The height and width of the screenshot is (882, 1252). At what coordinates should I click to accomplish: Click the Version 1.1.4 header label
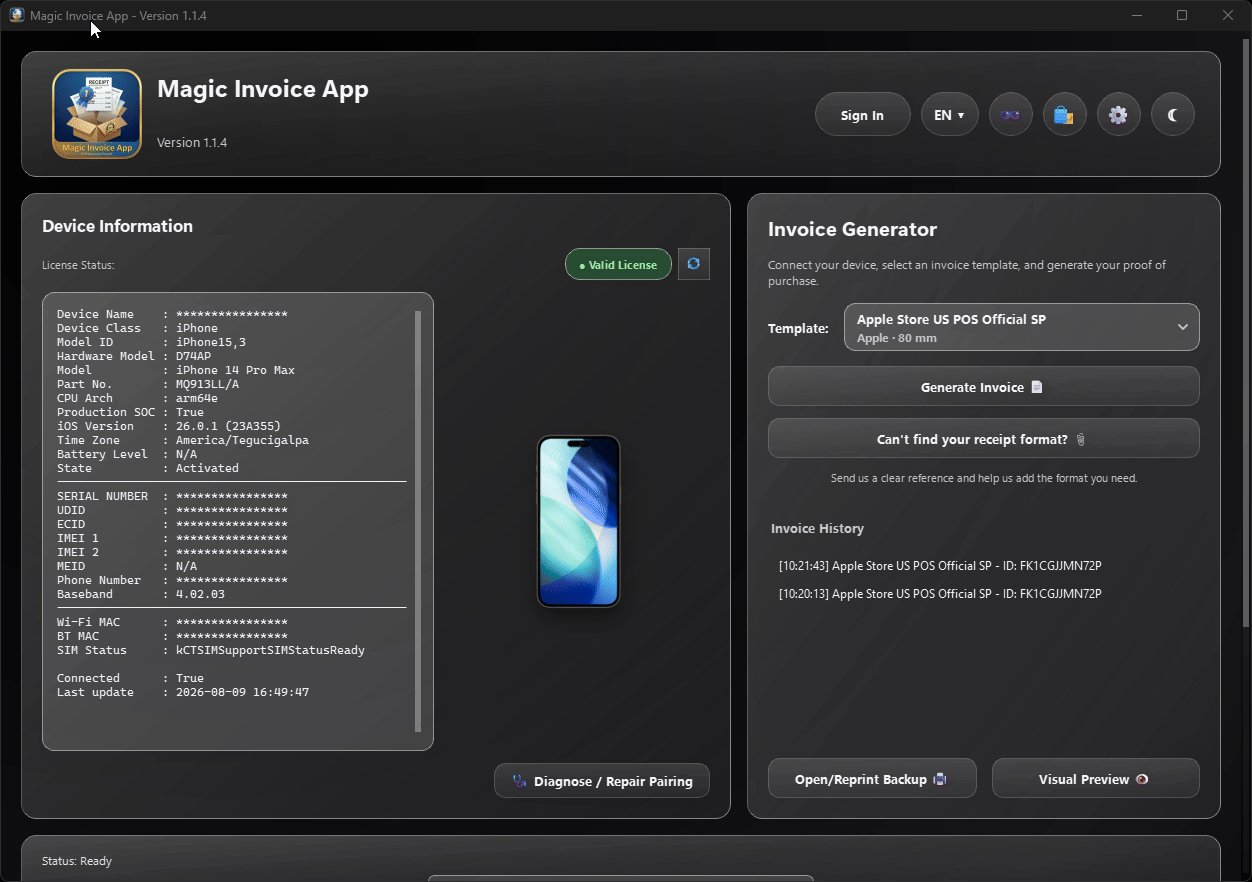[x=192, y=143]
